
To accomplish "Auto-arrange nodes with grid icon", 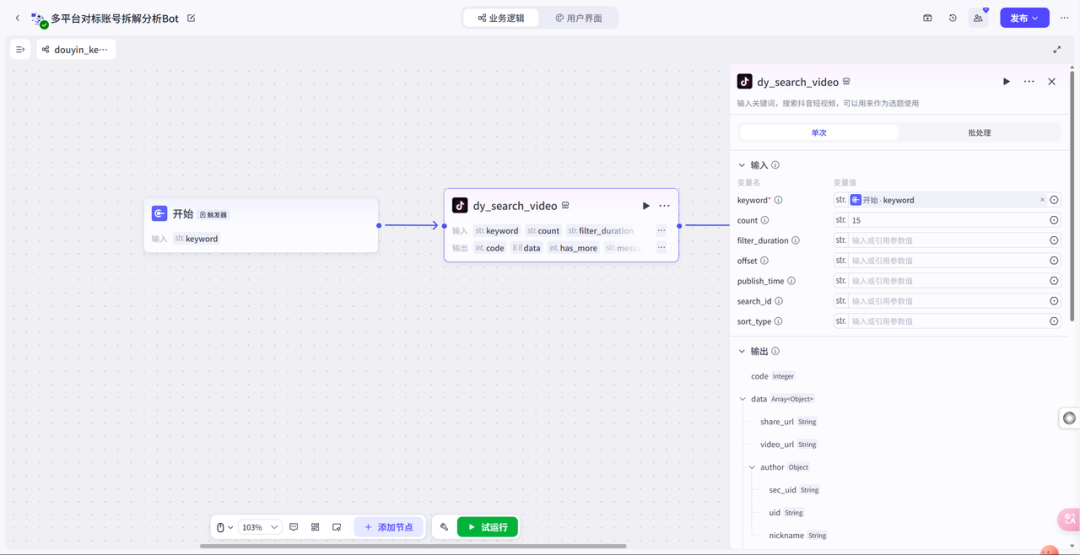I will tap(315, 527).
